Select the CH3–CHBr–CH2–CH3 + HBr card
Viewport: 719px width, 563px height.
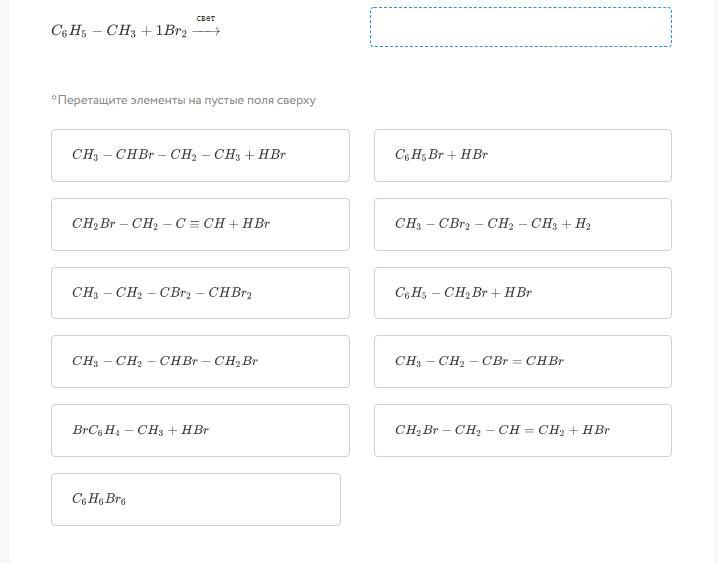pos(200,155)
